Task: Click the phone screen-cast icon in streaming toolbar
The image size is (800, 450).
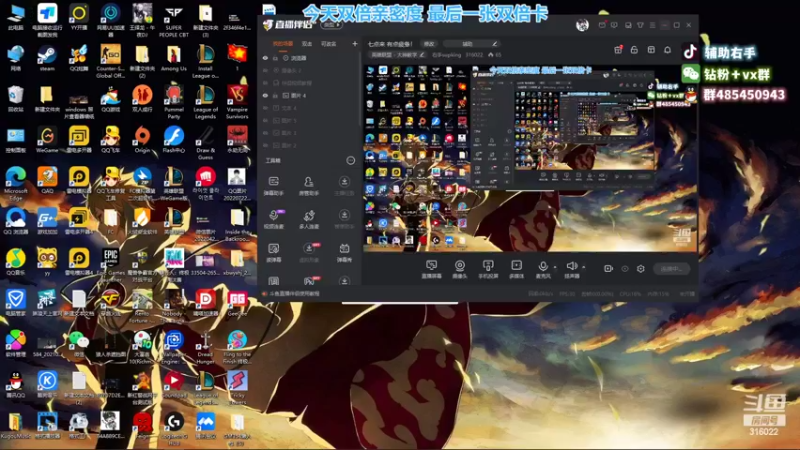Action: tap(488, 269)
